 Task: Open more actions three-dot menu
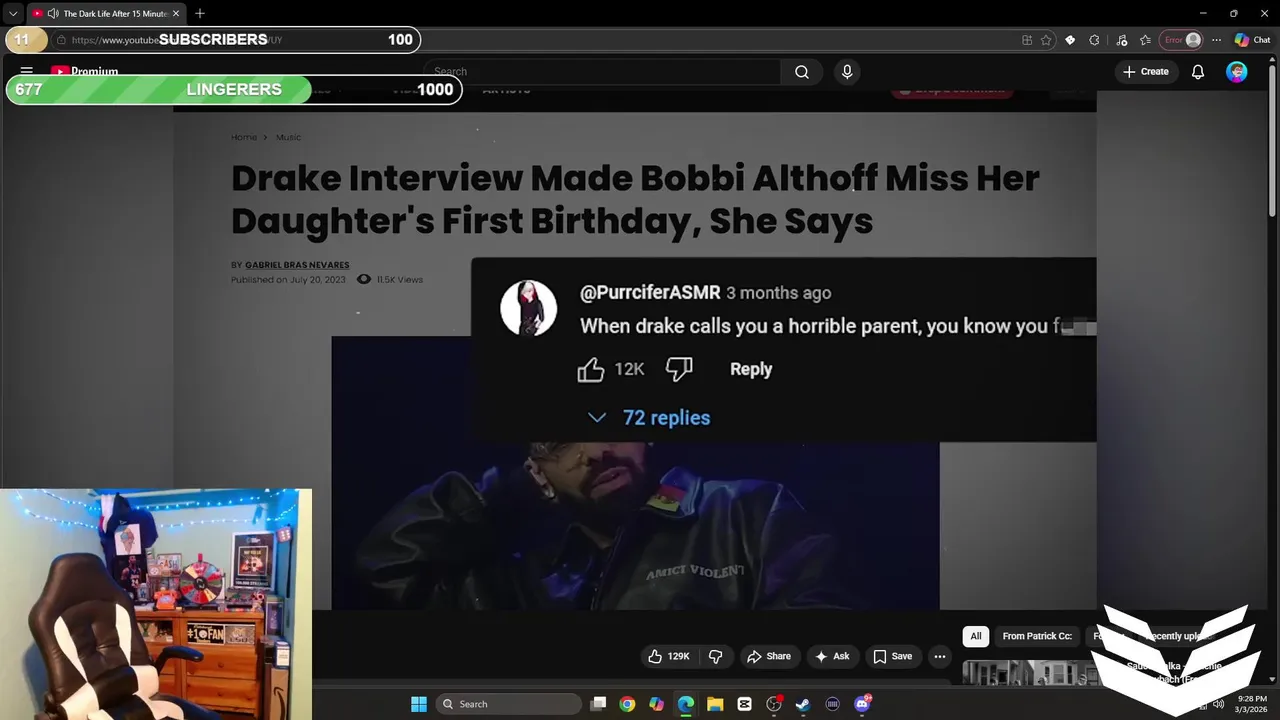coord(940,656)
